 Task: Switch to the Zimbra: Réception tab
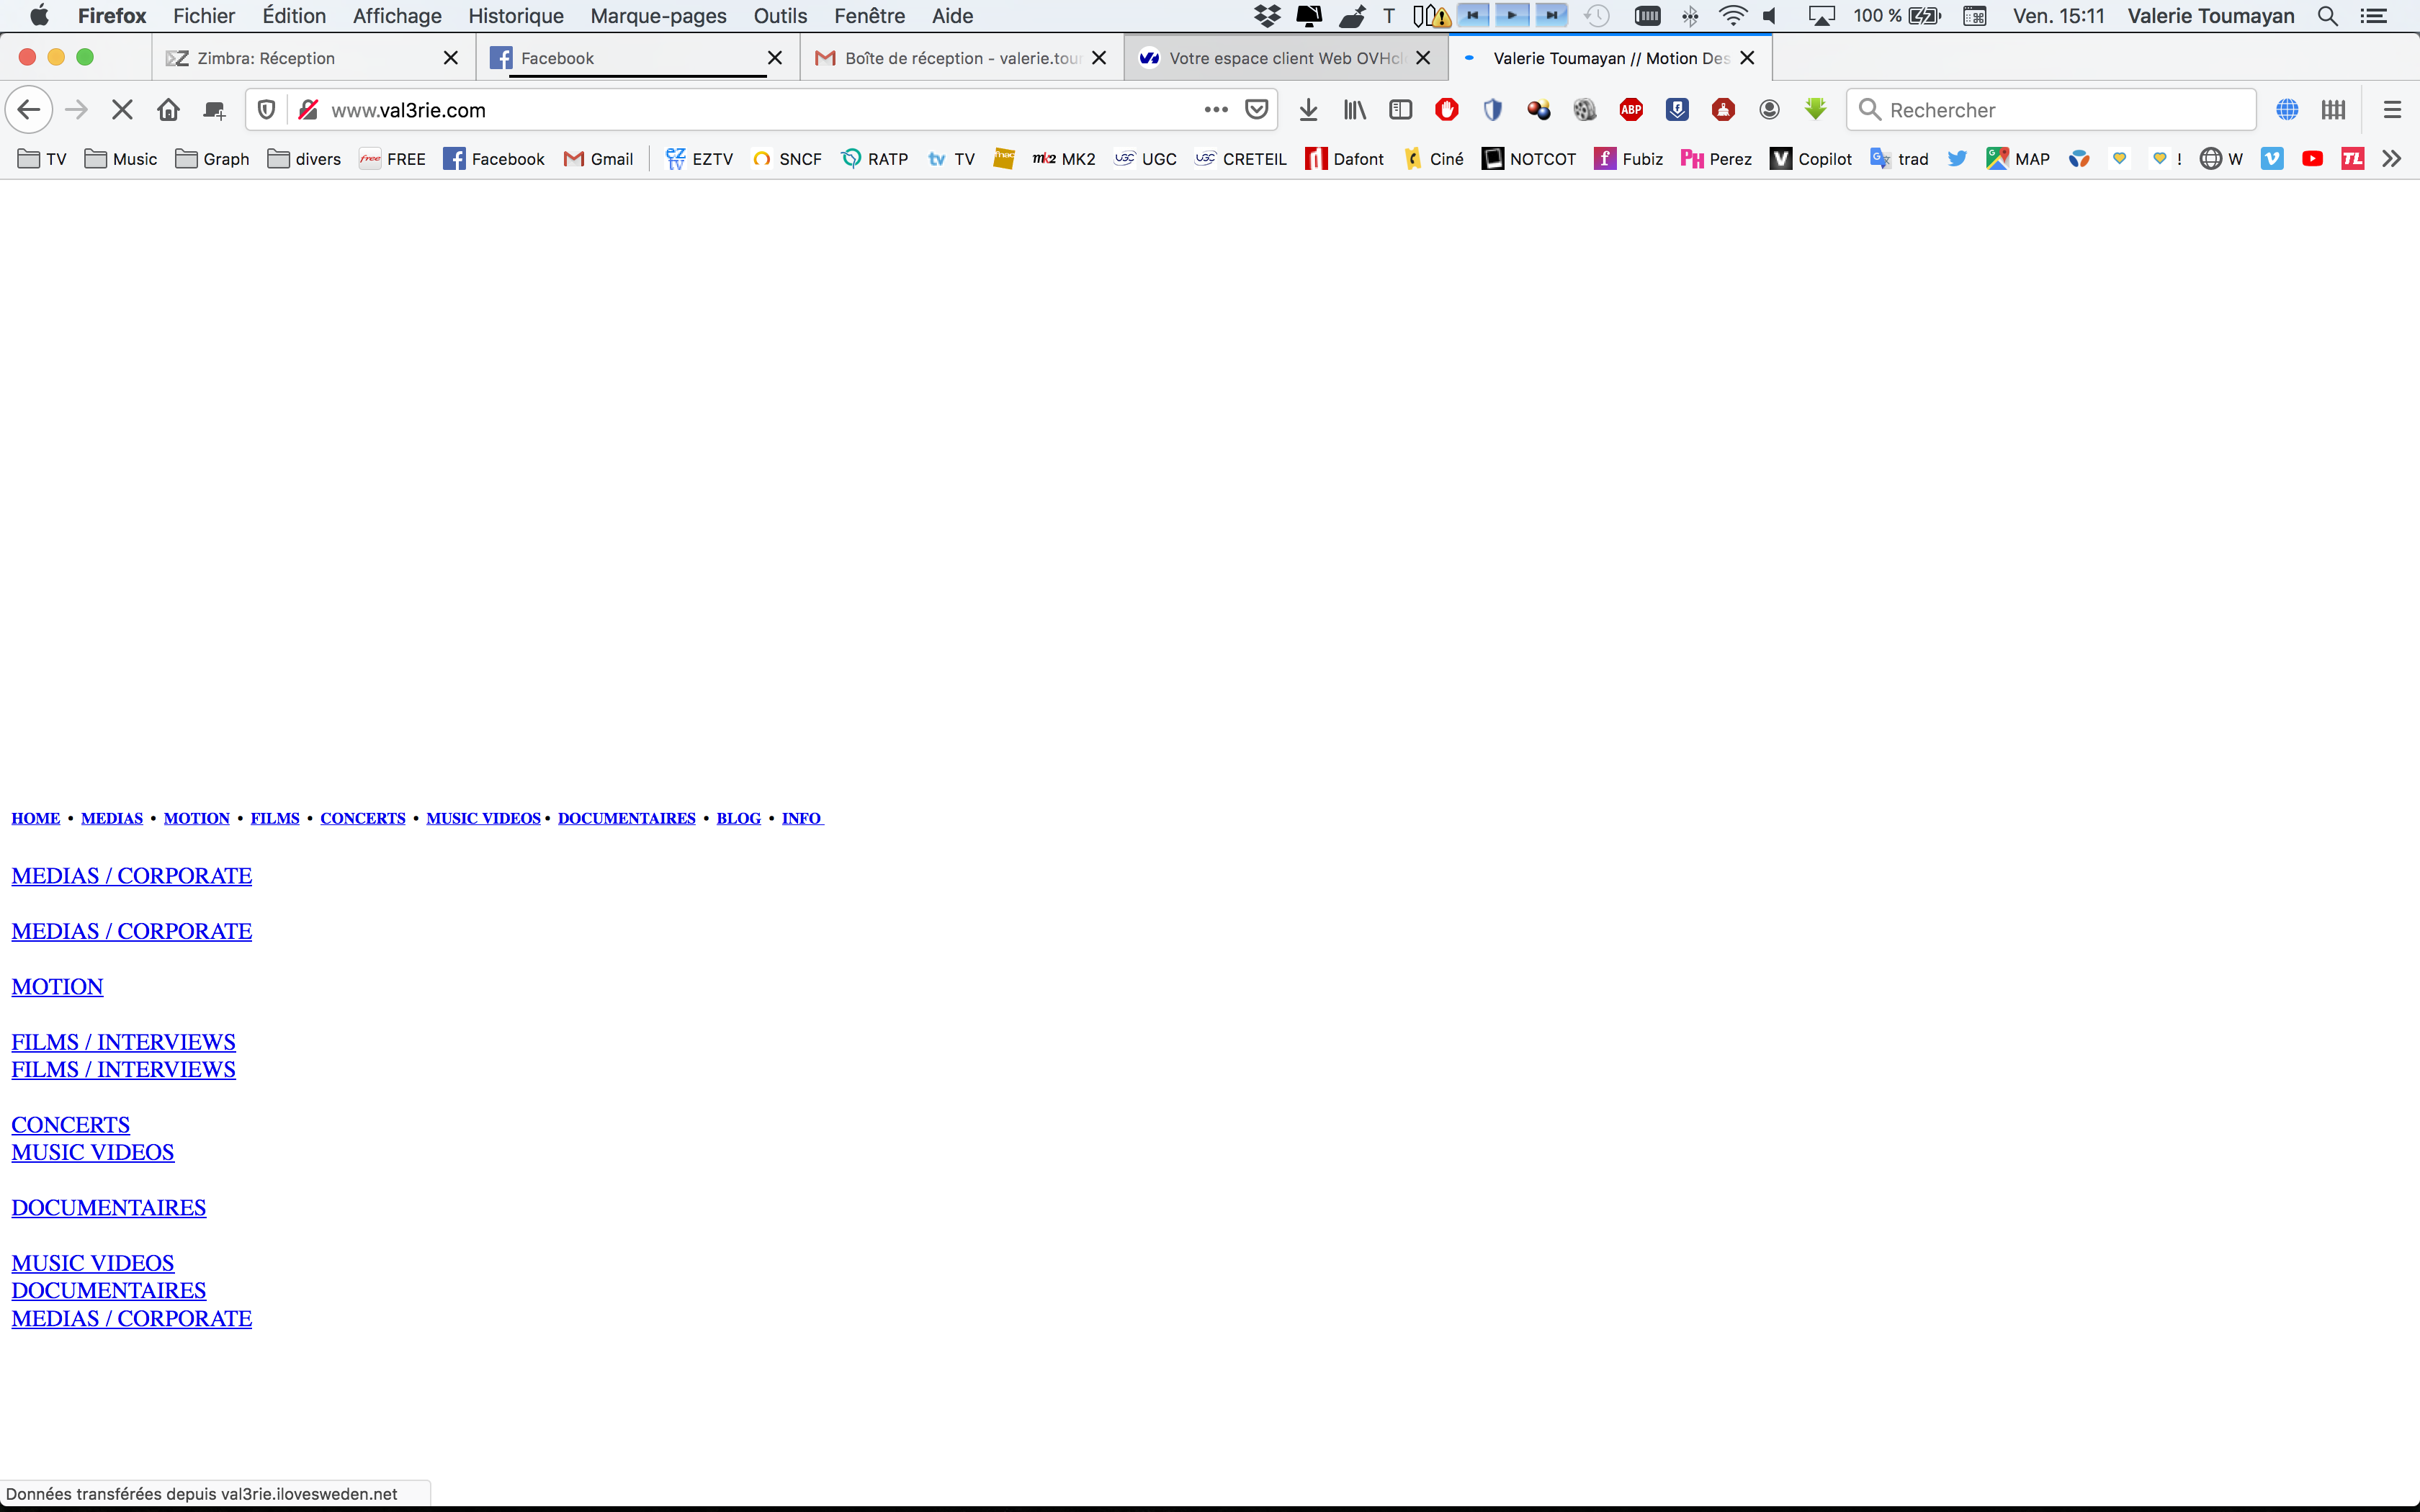coord(266,58)
